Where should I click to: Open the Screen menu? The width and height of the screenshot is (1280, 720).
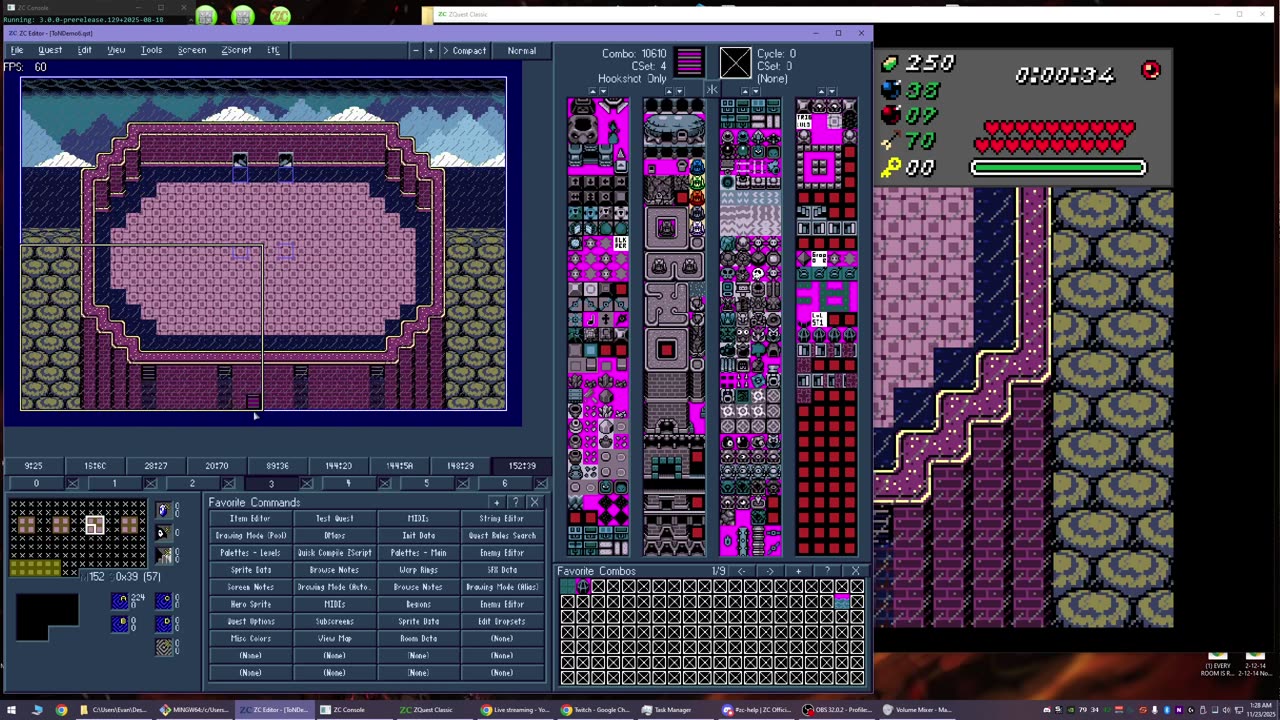tap(192, 50)
